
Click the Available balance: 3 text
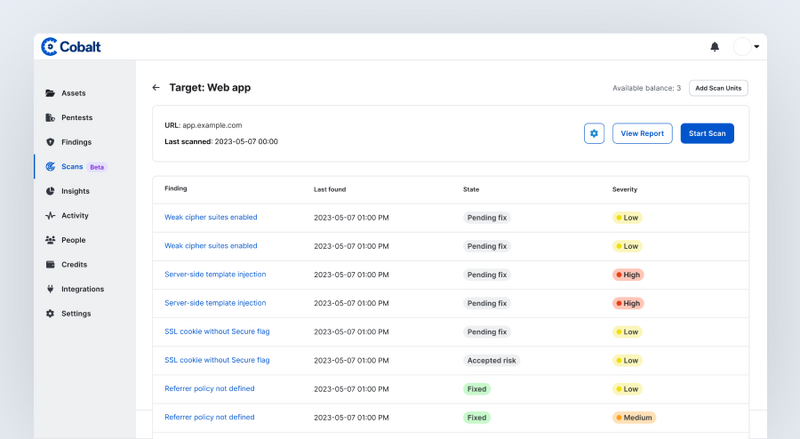(x=646, y=88)
